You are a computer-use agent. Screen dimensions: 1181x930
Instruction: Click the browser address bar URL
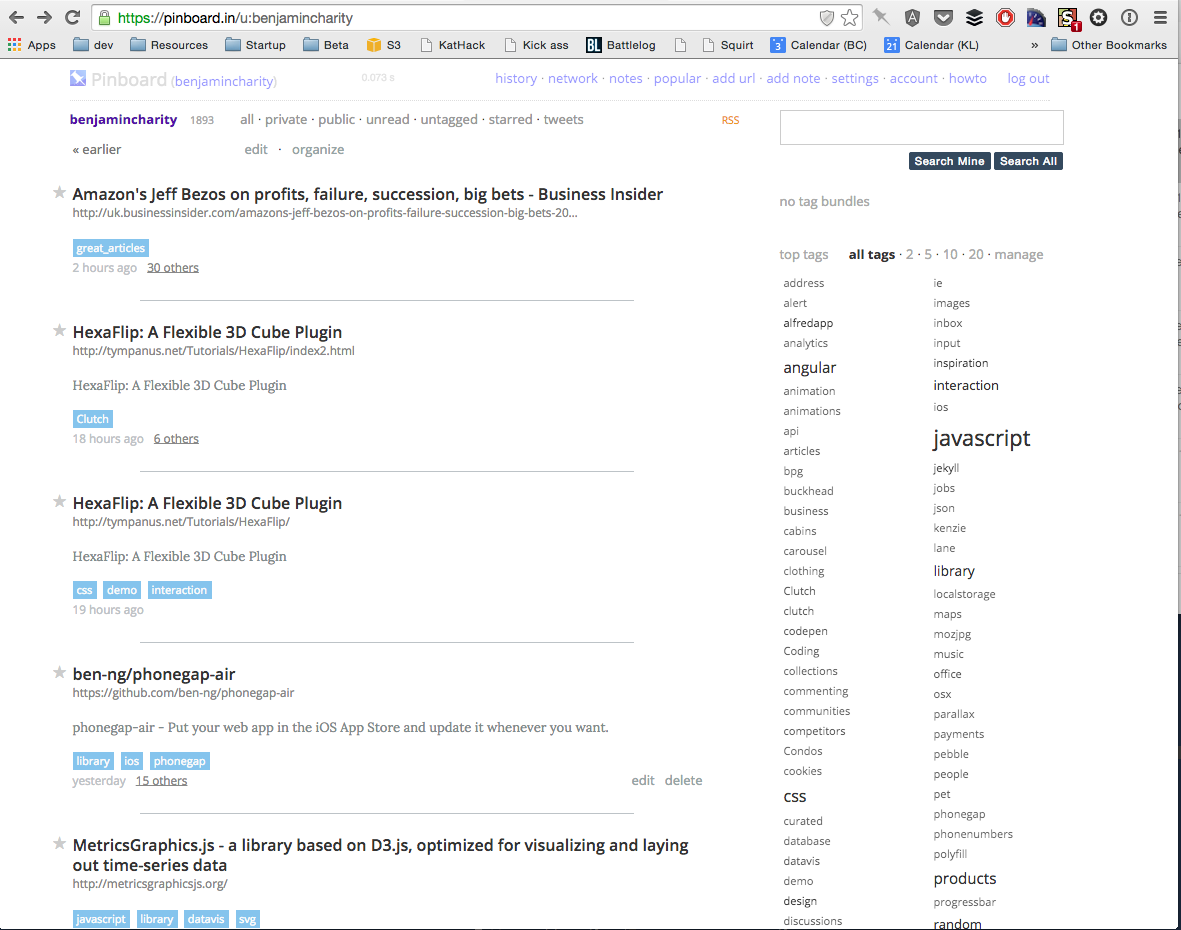click(235, 18)
